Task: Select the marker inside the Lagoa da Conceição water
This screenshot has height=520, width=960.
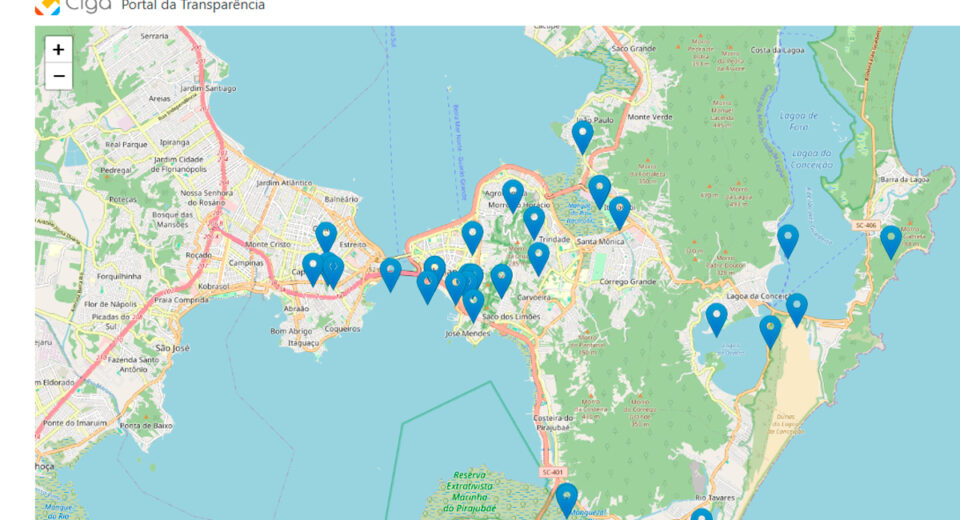Action: [x=788, y=241]
